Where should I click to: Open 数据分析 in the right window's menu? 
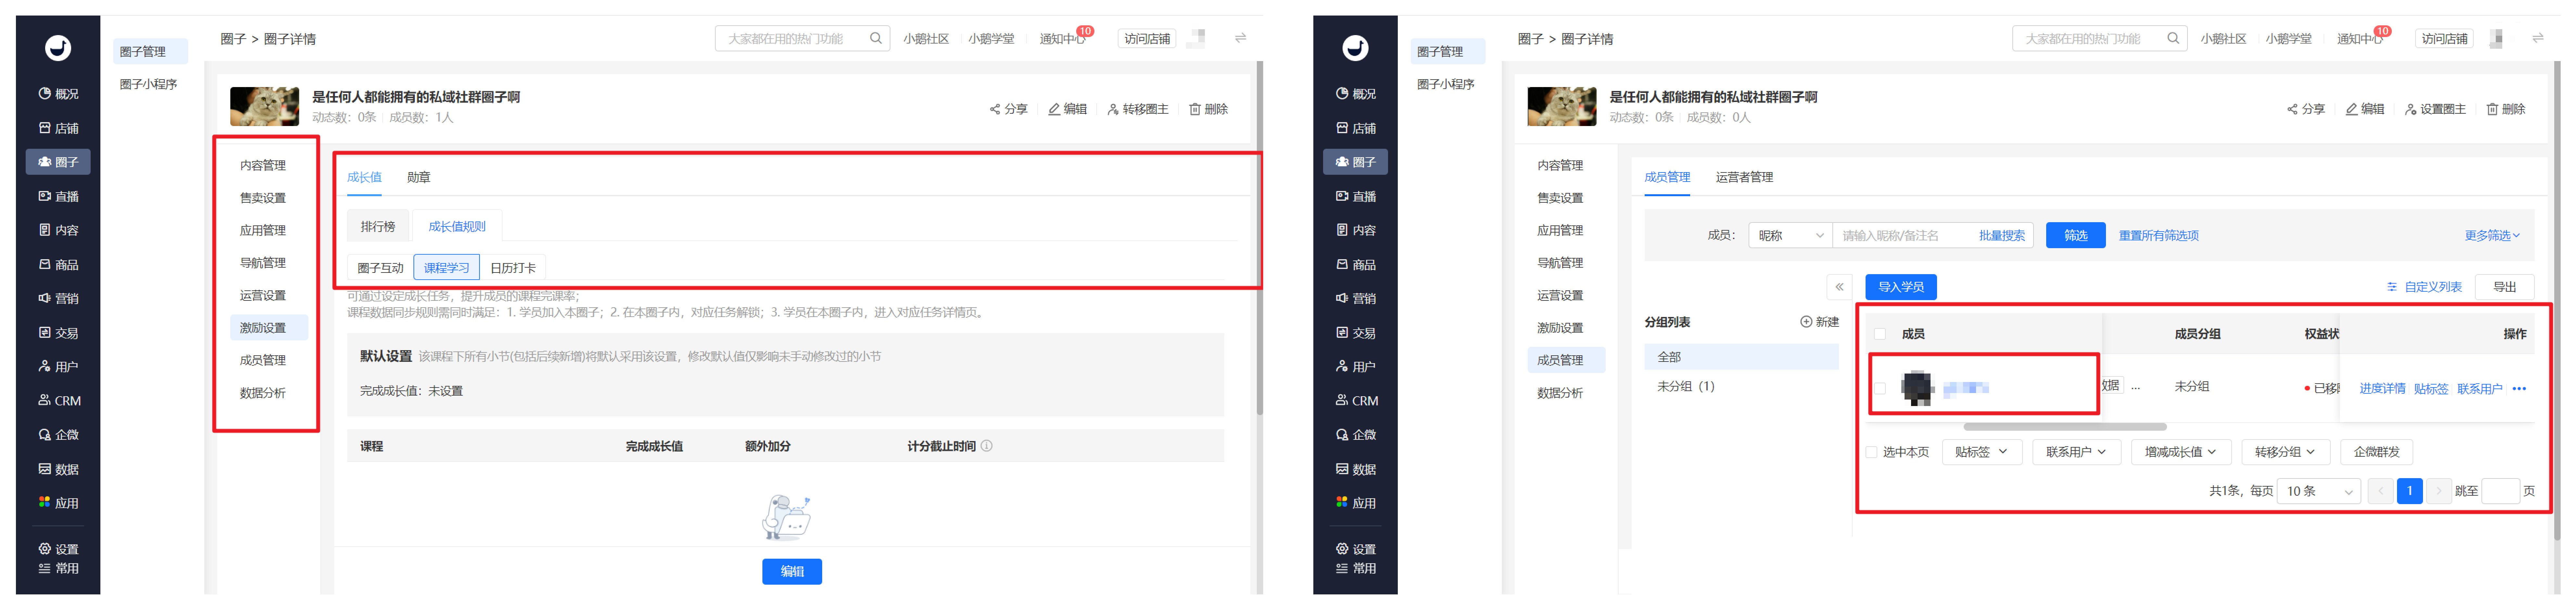[1560, 393]
